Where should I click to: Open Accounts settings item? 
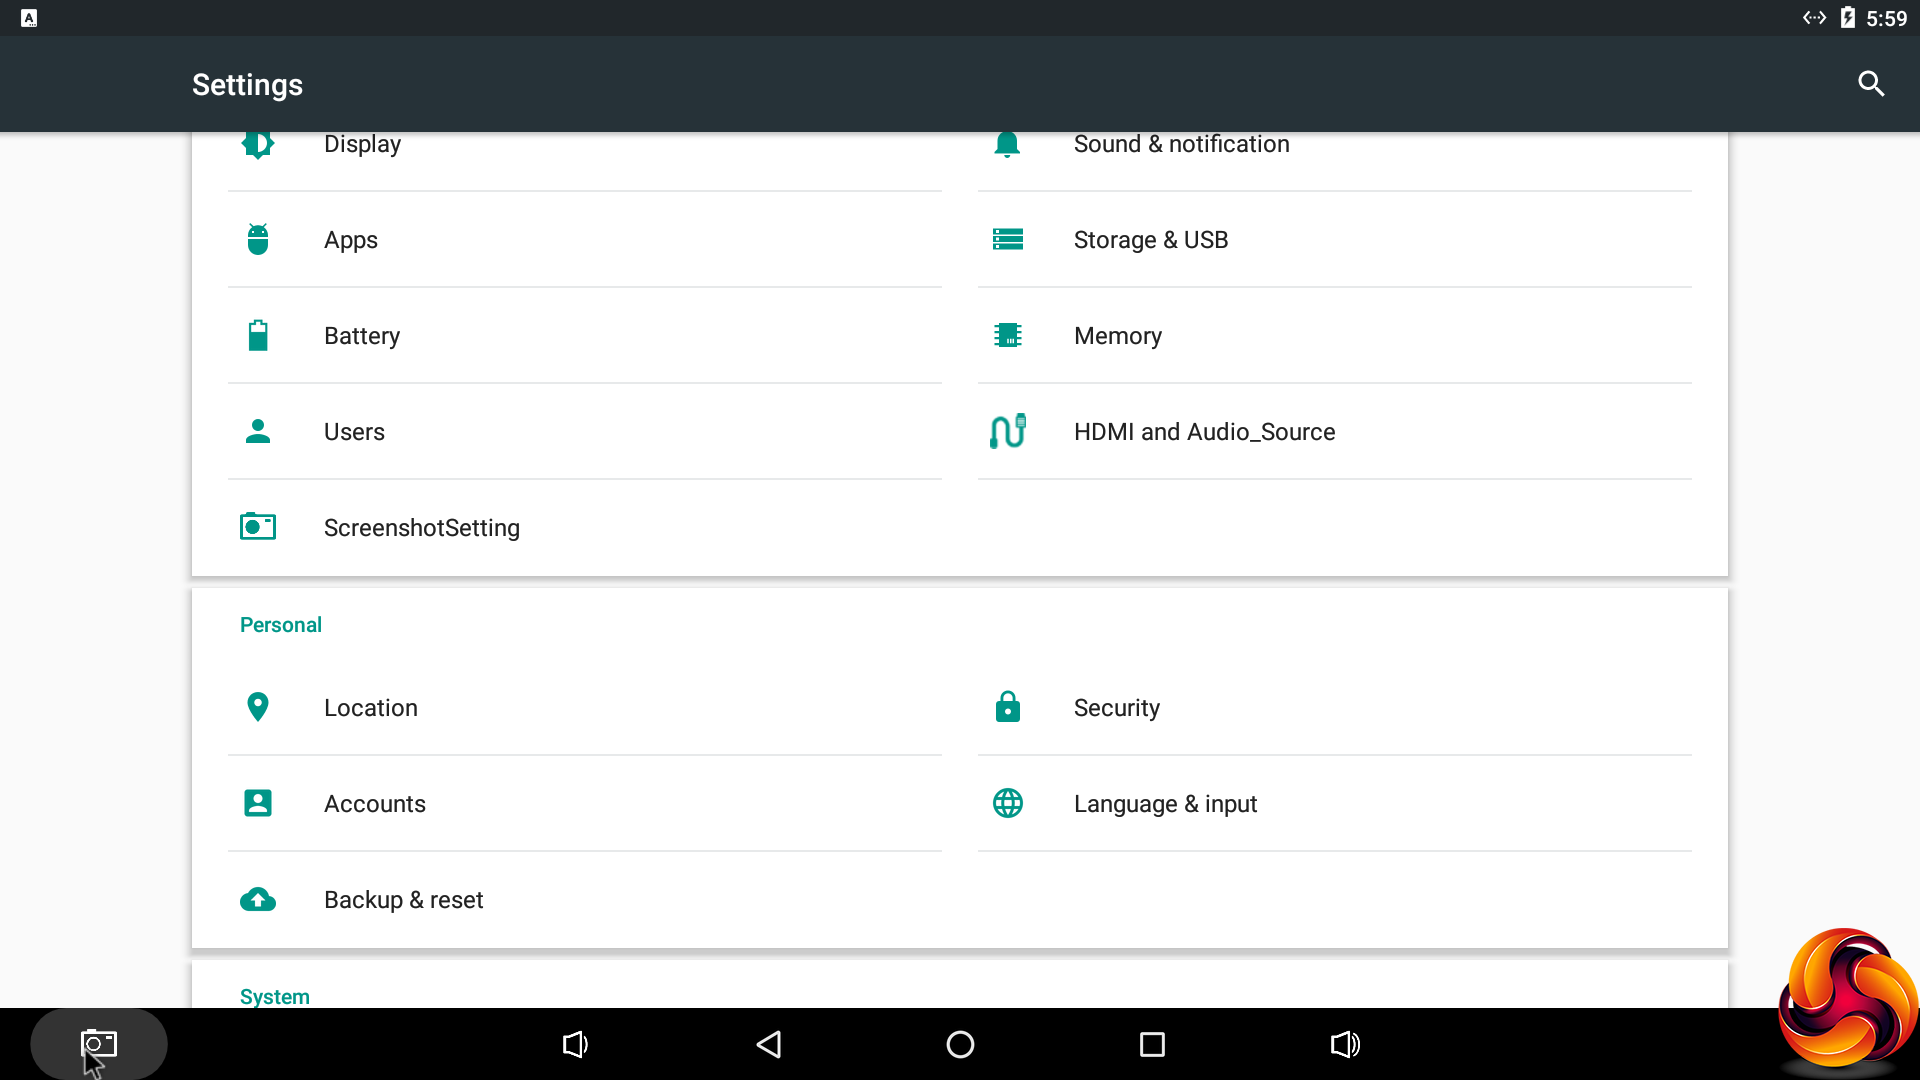click(x=374, y=804)
